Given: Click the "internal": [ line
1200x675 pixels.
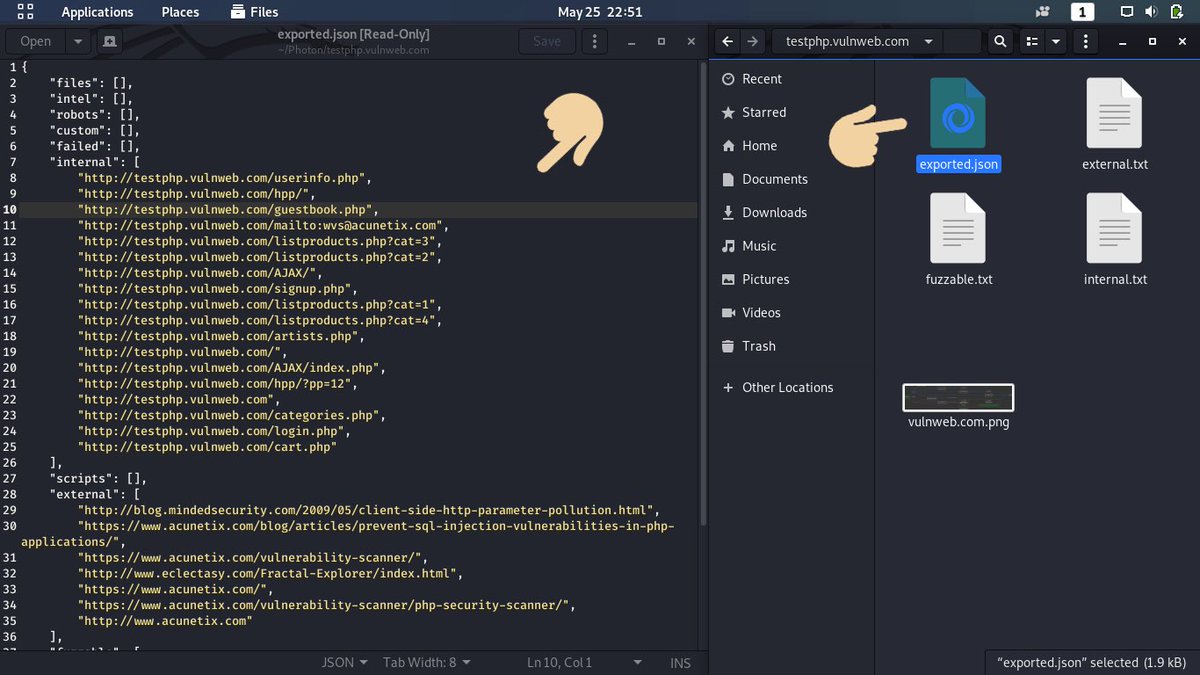Looking at the screenshot, I should pos(95,162).
